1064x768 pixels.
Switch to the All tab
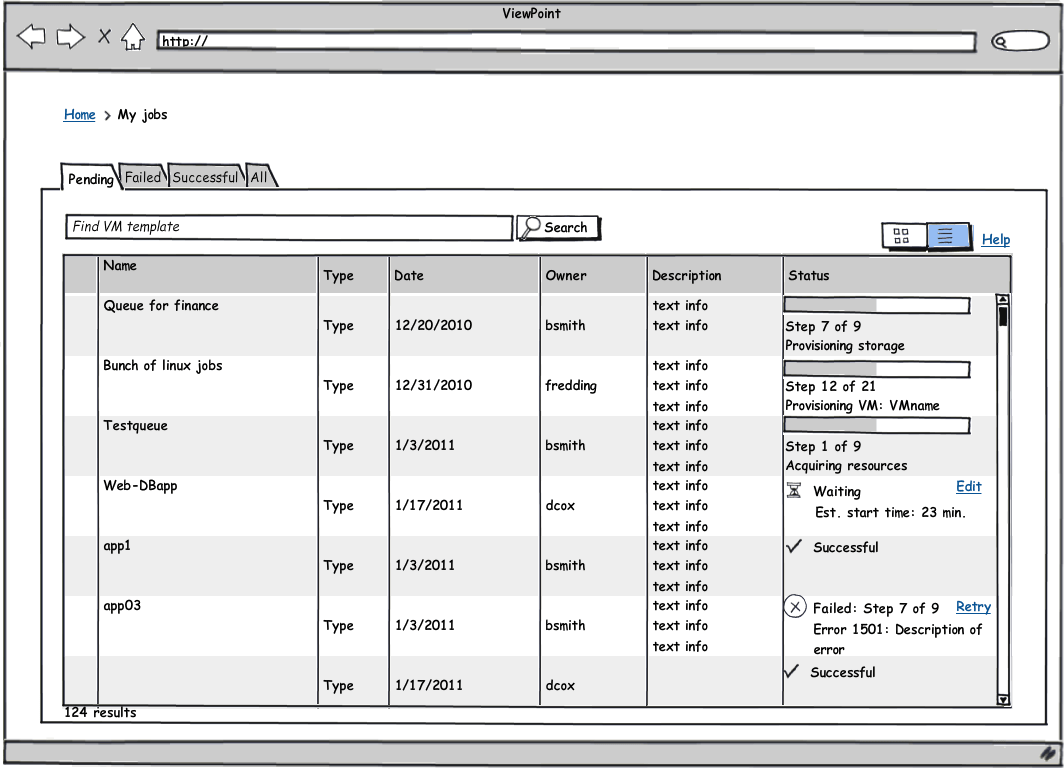pyautogui.click(x=260, y=176)
